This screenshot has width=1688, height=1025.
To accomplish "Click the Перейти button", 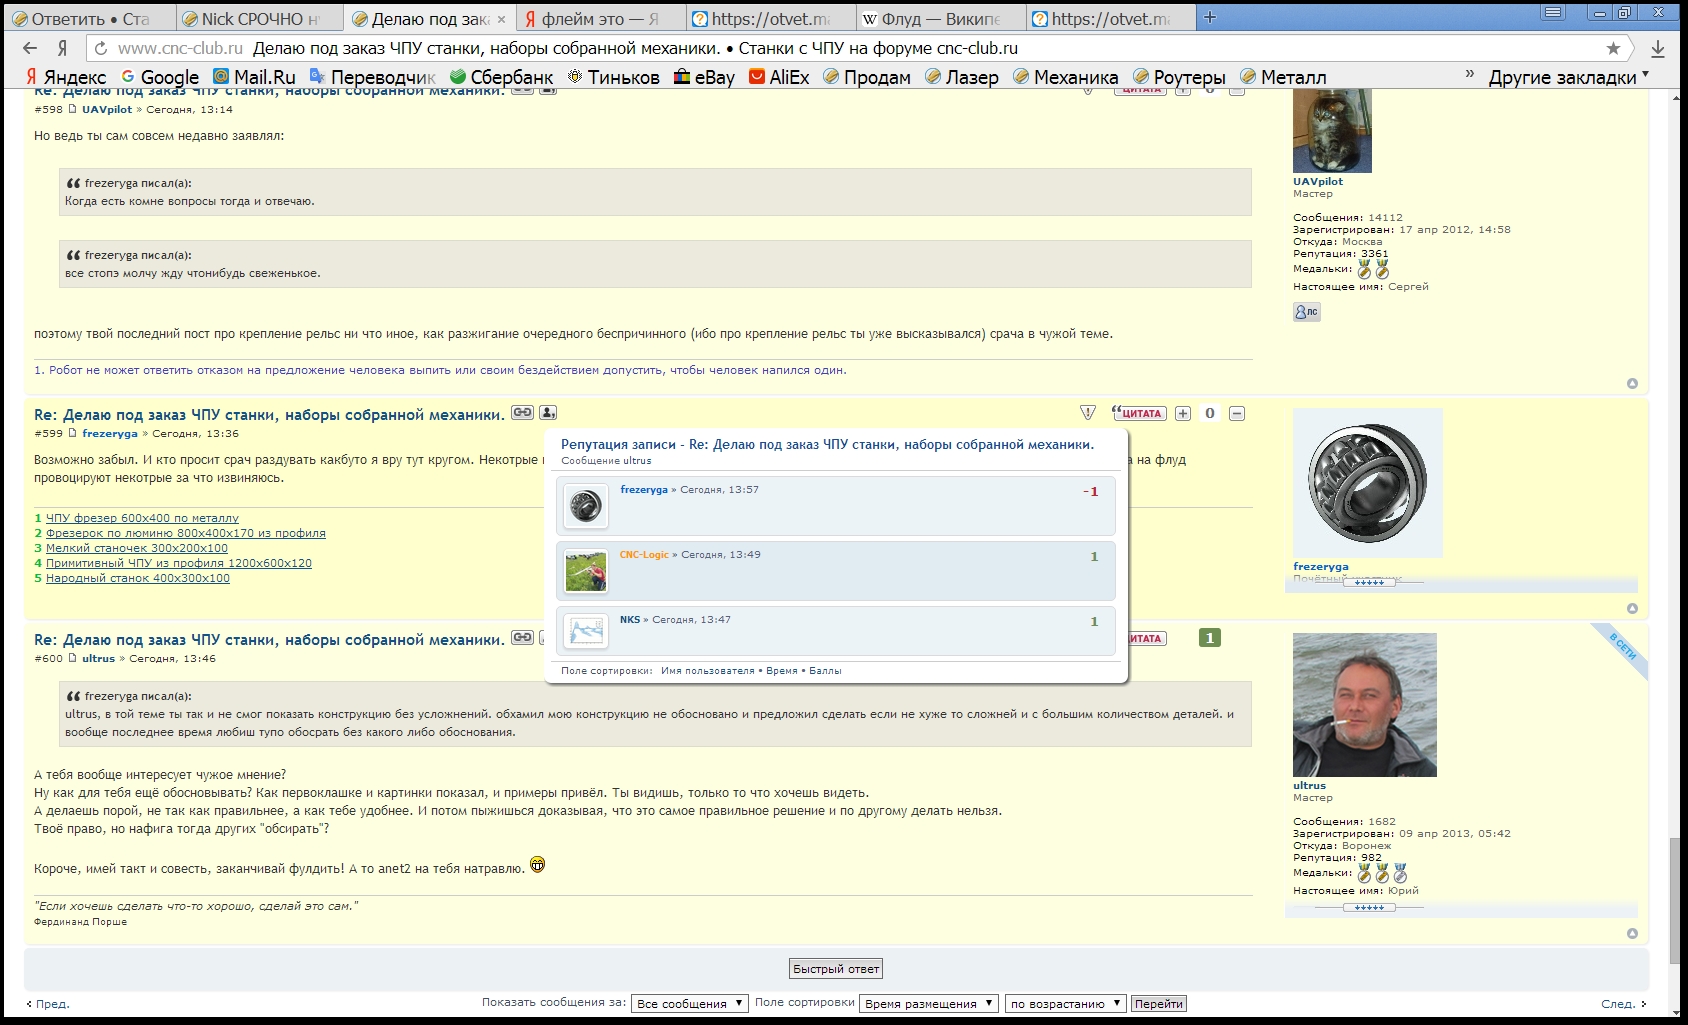I will pyautogui.click(x=1159, y=1003).
